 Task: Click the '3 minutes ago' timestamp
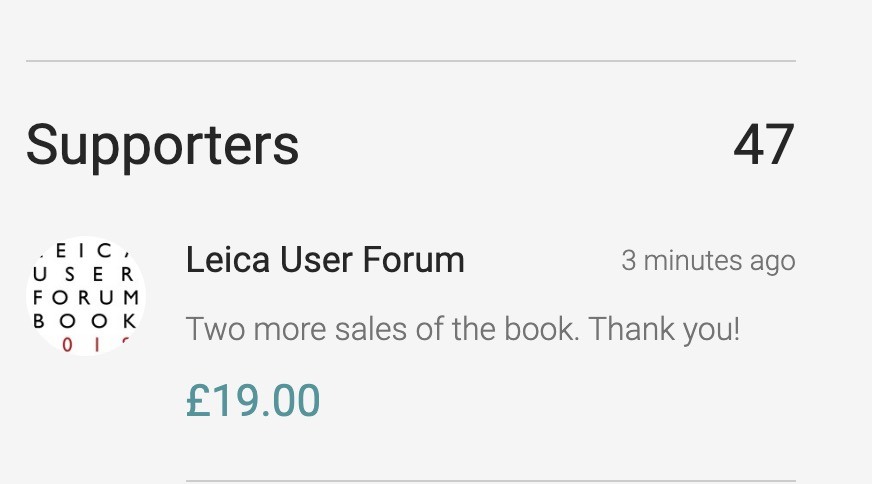[708, 261]
